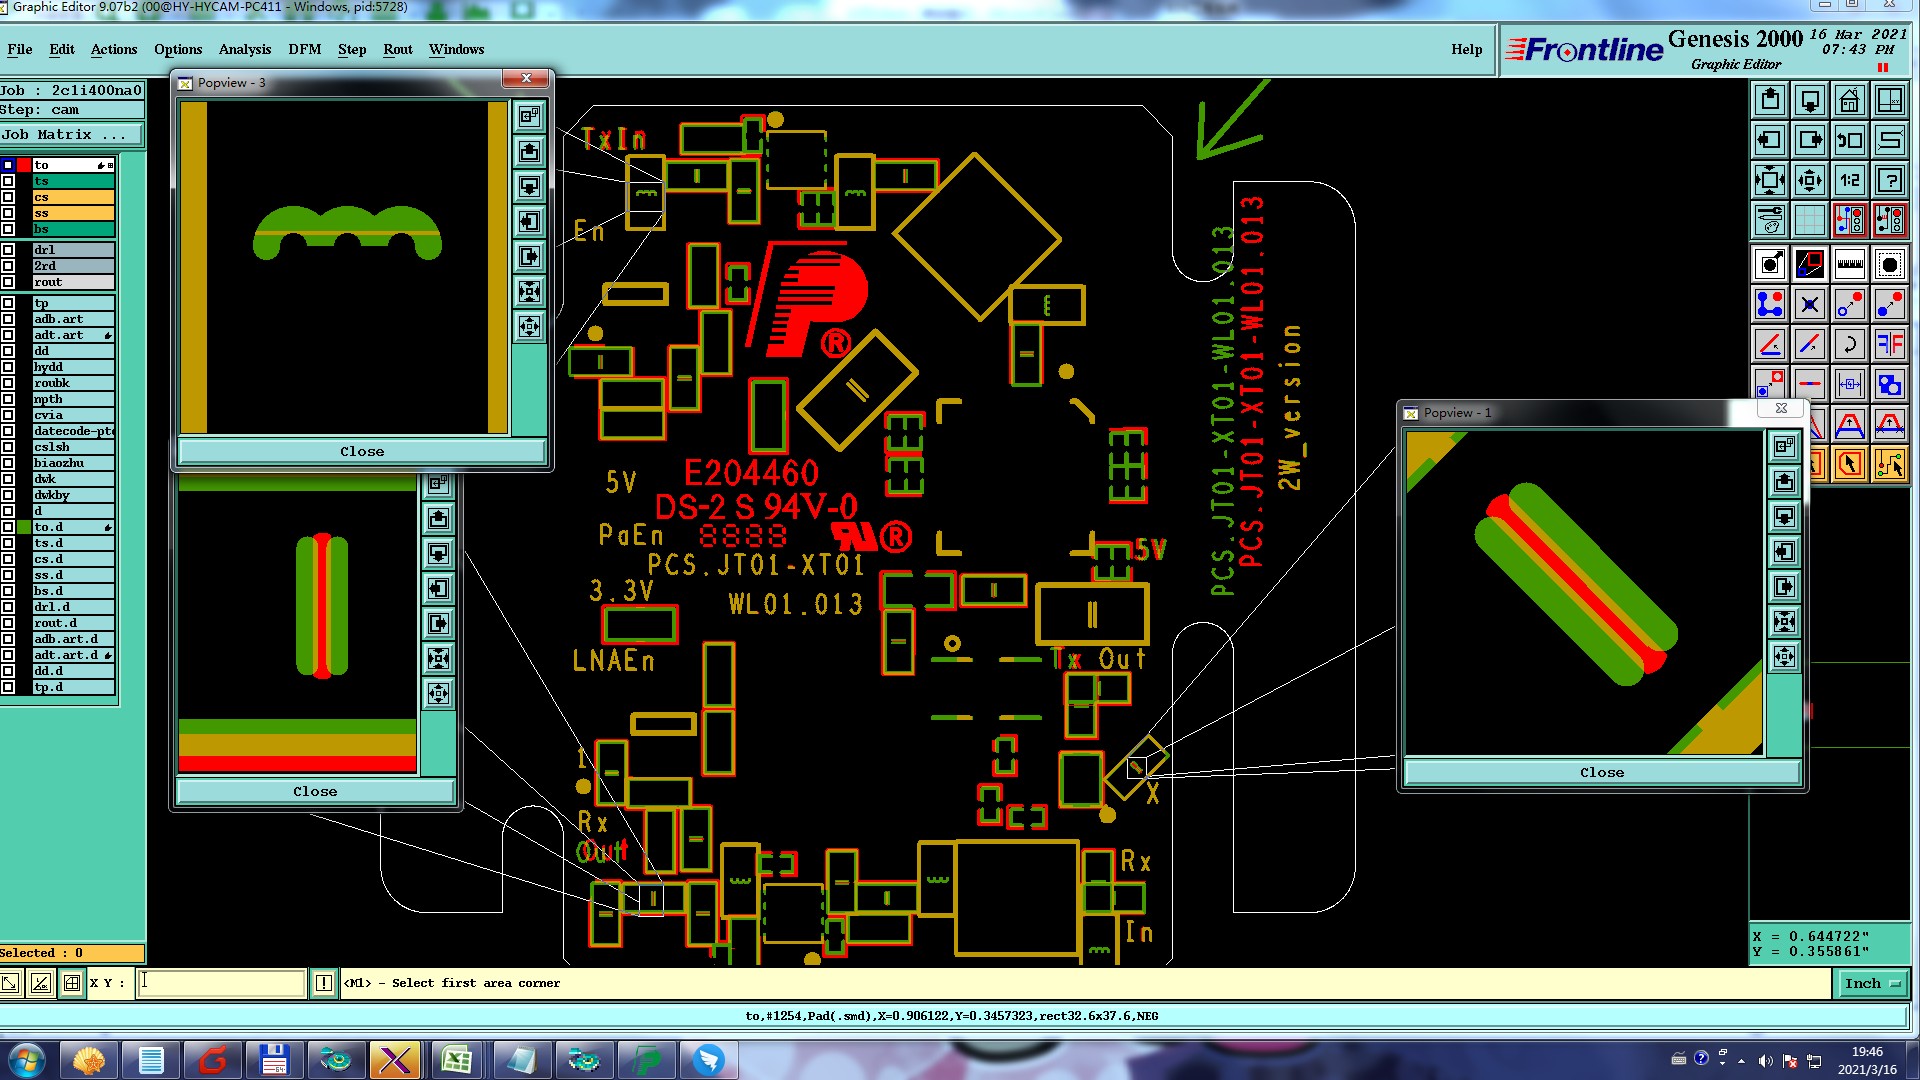Open the Inch units dropdown
1920x1080 pixels.
tap(1872, 983)
